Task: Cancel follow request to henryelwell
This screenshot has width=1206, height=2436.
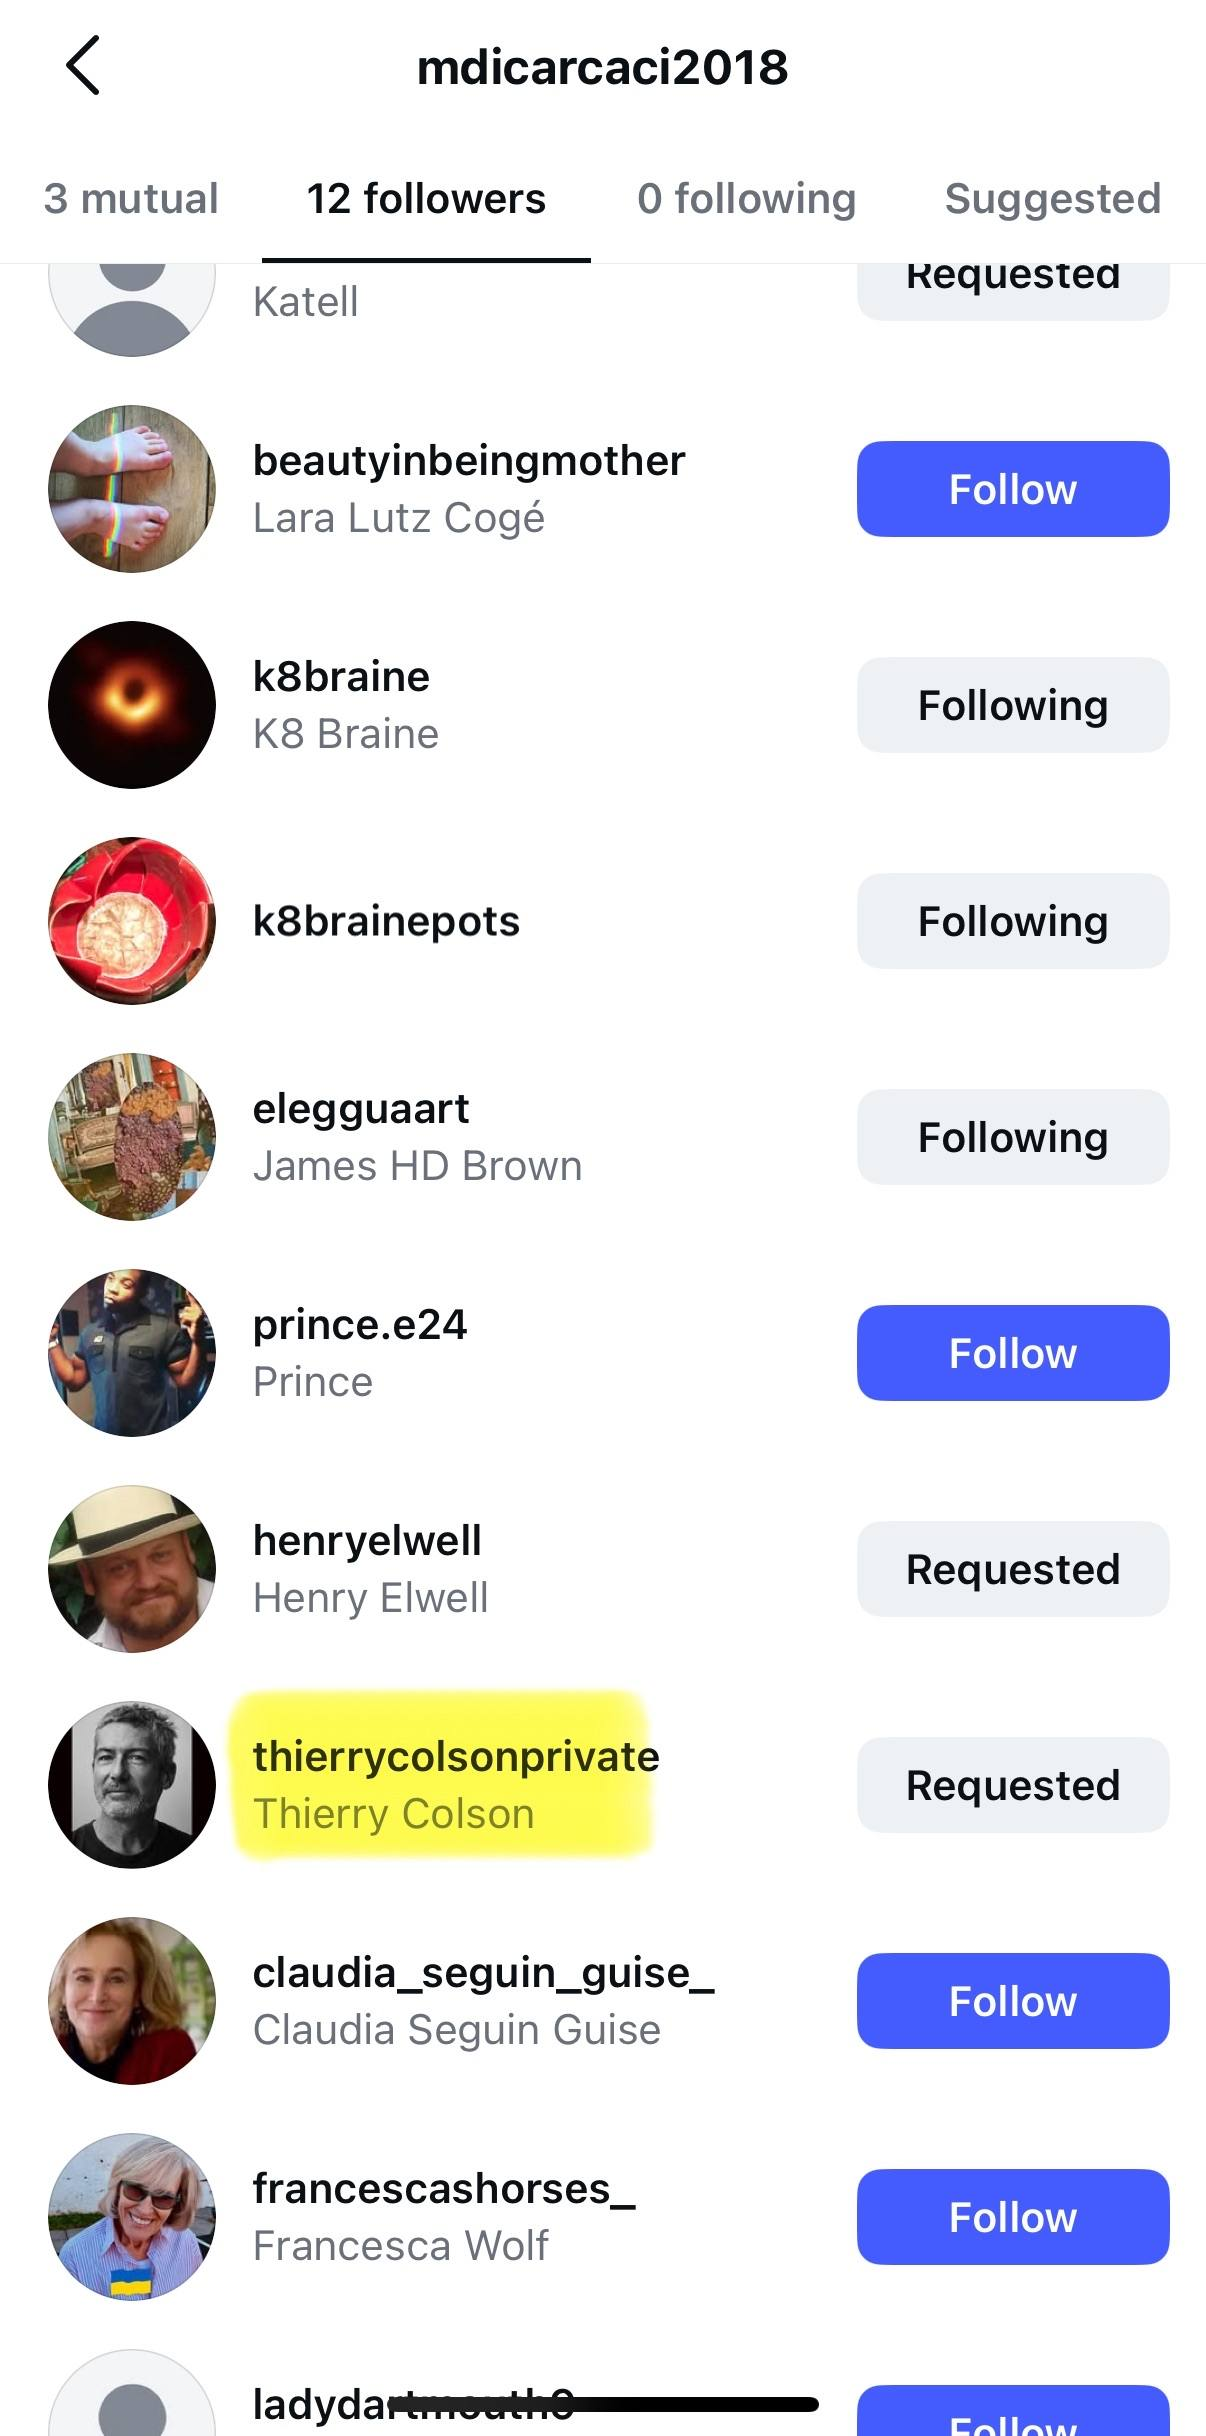Action: 1012,1569
